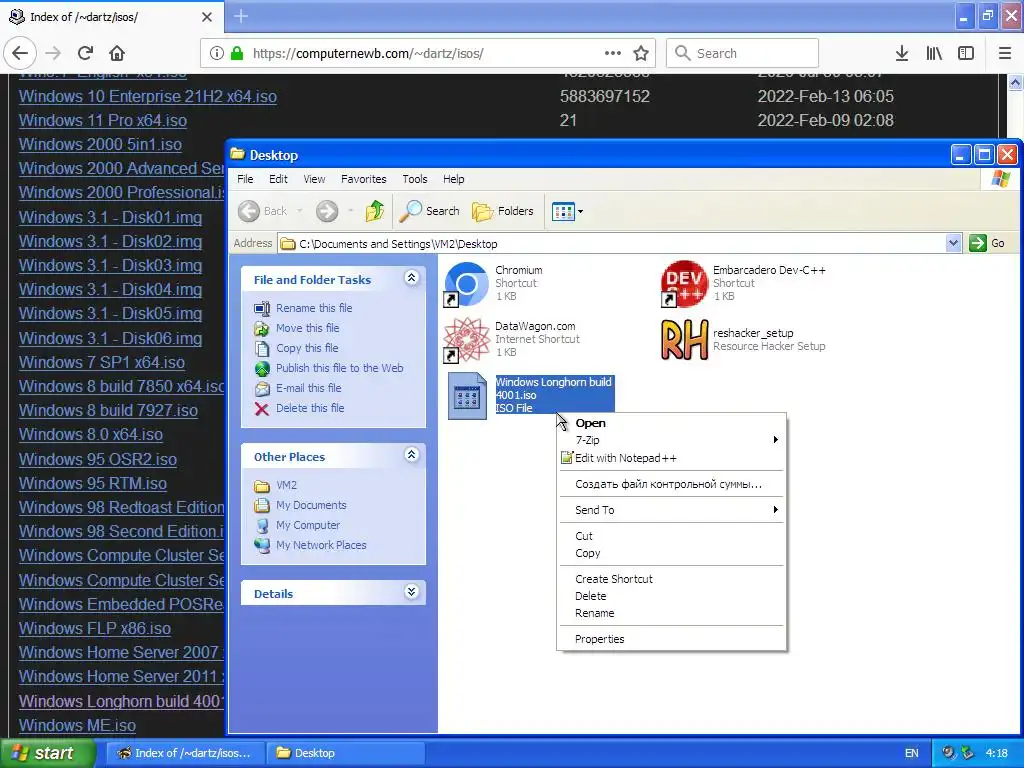Screen dimensions: 1024x768
Task: Toggle the Folders pane in Explorer
Action: pyautogui.click(x=503, y=211)
